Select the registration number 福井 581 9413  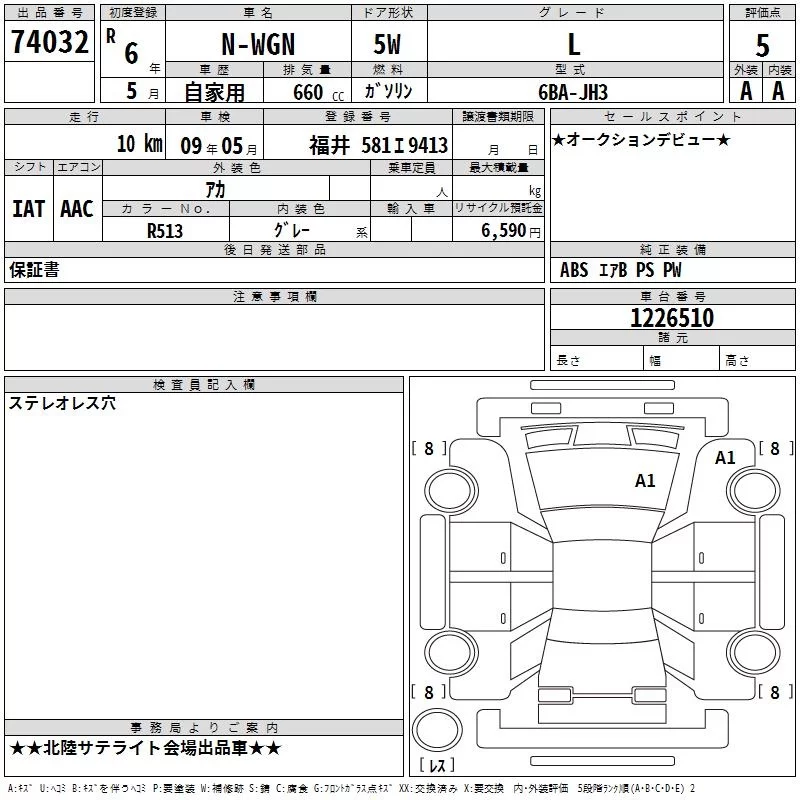(x=379, y=145)
